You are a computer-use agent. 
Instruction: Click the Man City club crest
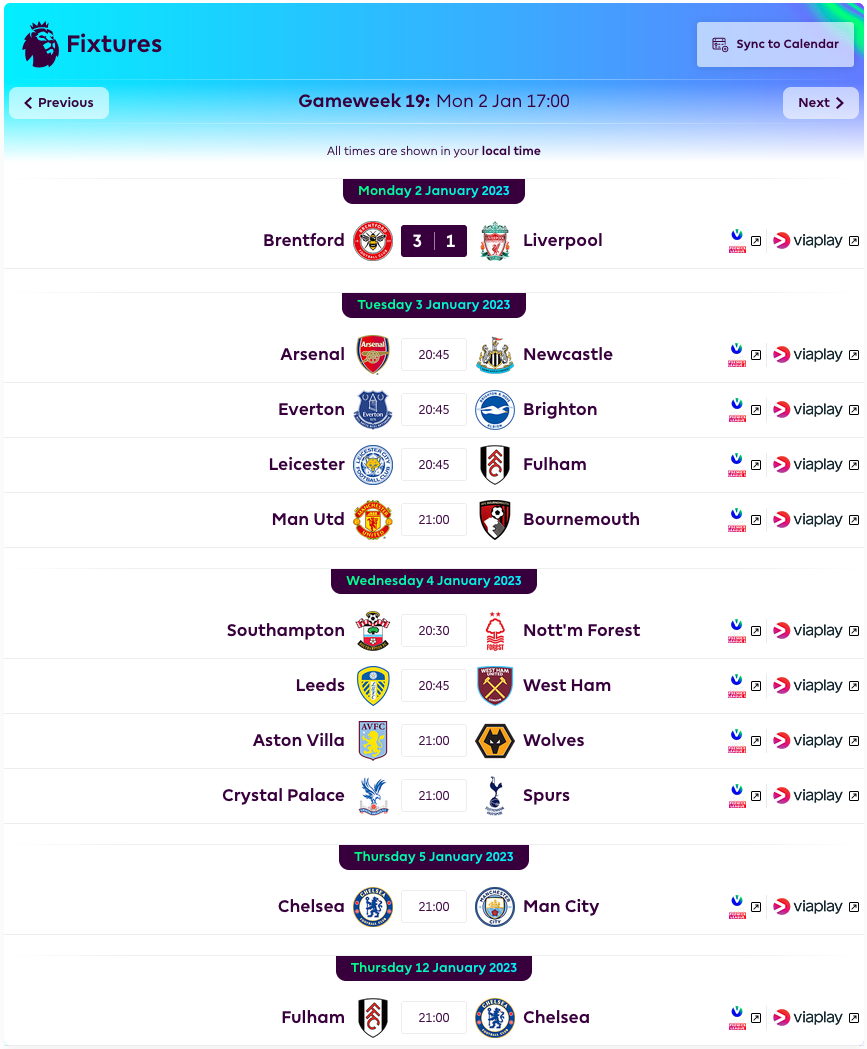495,907
